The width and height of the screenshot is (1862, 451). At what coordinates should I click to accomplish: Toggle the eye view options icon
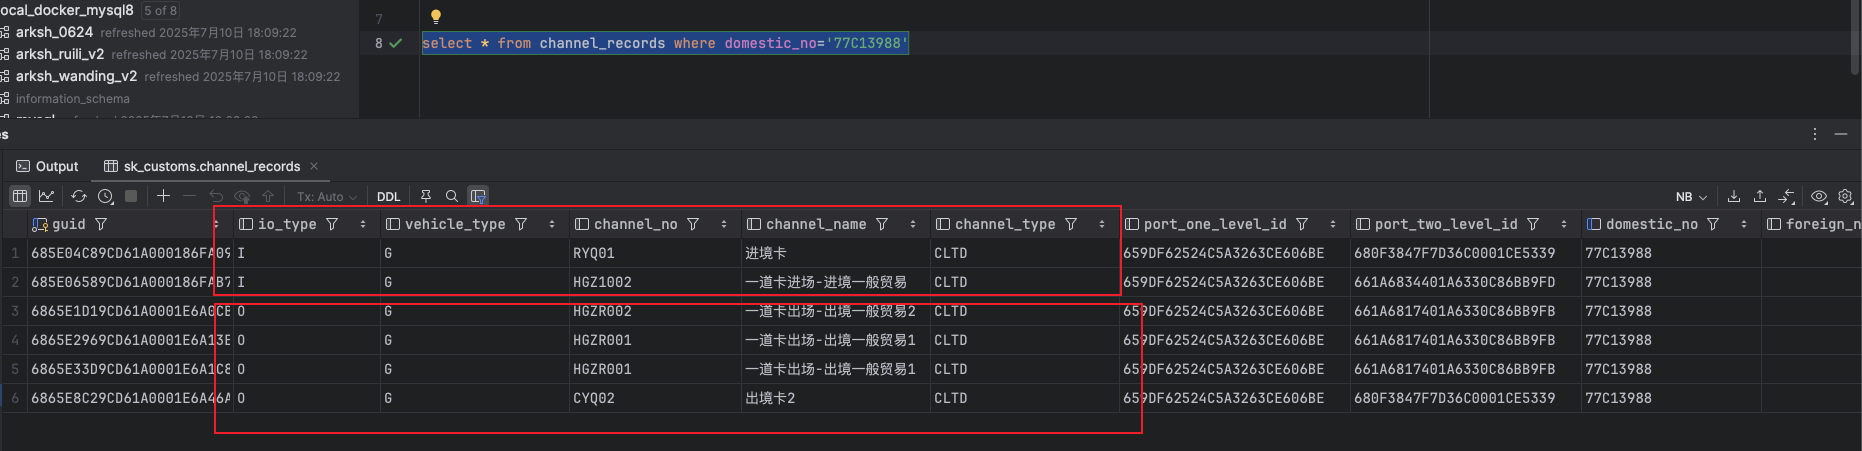[1819, 197]
